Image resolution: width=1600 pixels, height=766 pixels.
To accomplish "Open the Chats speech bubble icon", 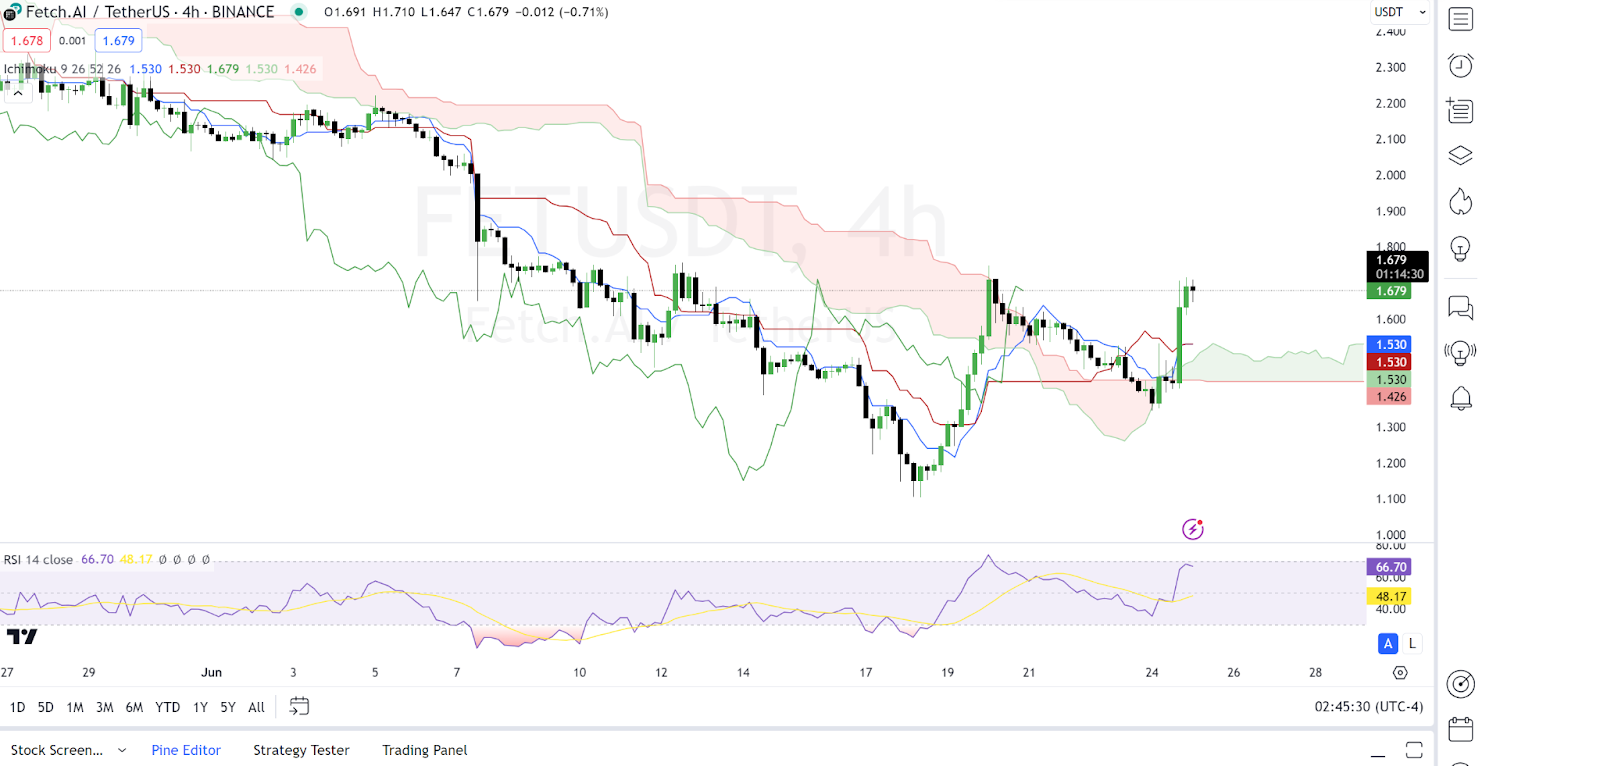I will [x=1460, y=307].
